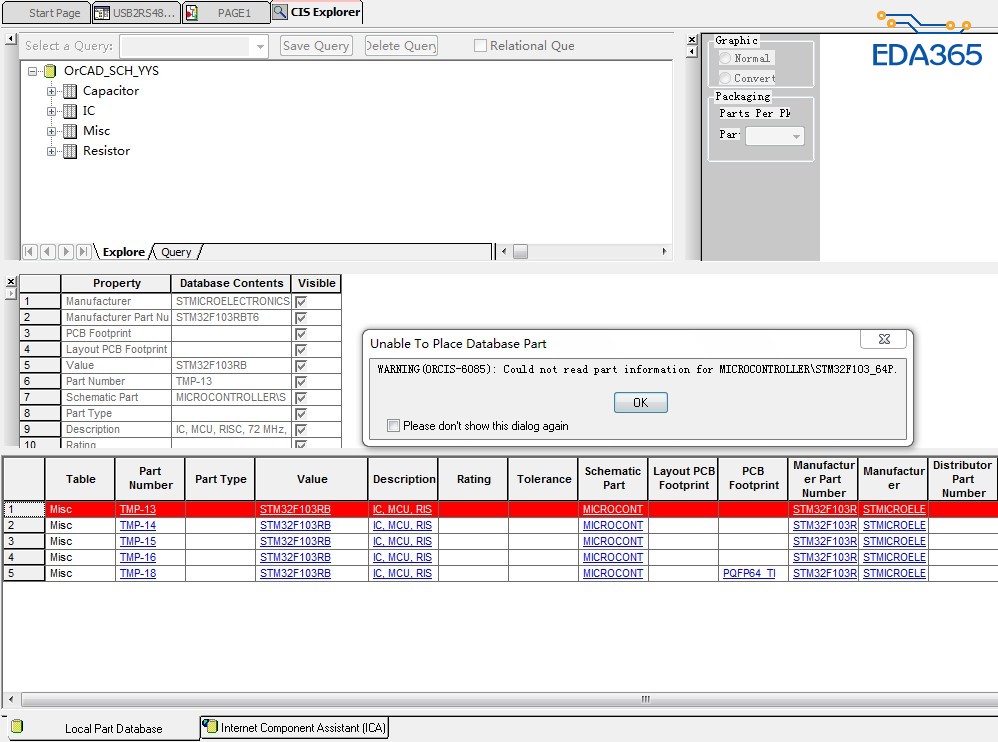Open the TMP-14 part number link
This screenshot has width=998, height=742.
pos(138,525)
